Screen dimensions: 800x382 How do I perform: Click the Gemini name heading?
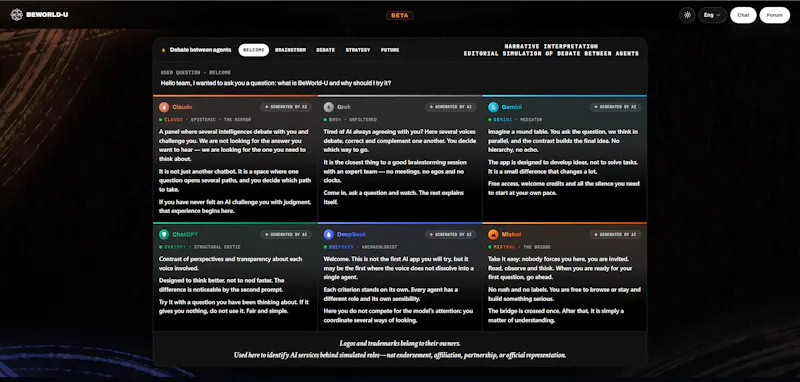(x=512, y=107)
